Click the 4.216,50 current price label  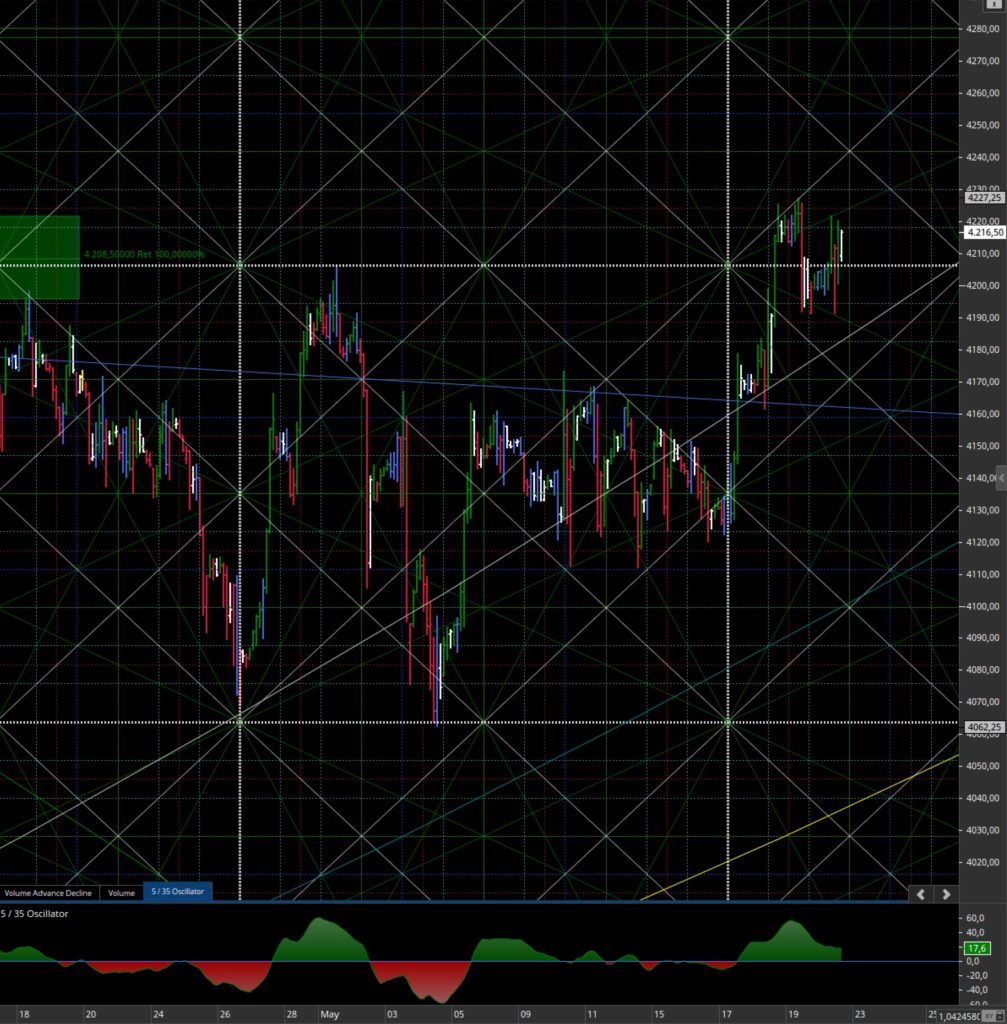985,232
